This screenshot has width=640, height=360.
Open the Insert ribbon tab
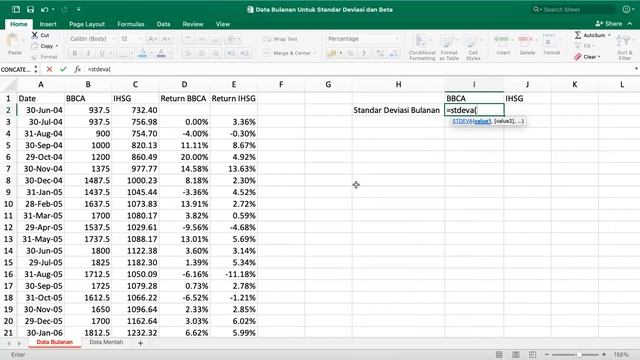tap(48, 24)
